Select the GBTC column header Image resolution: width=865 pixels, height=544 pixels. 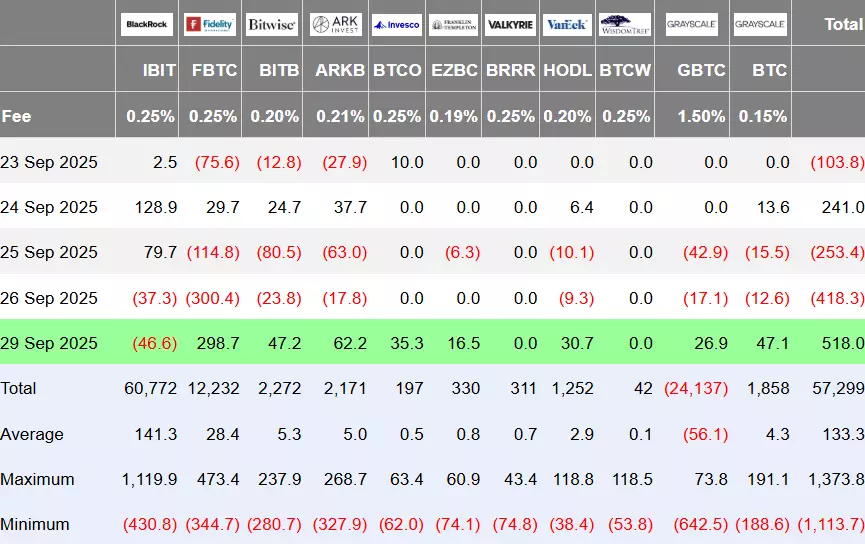tap(702, 71)
